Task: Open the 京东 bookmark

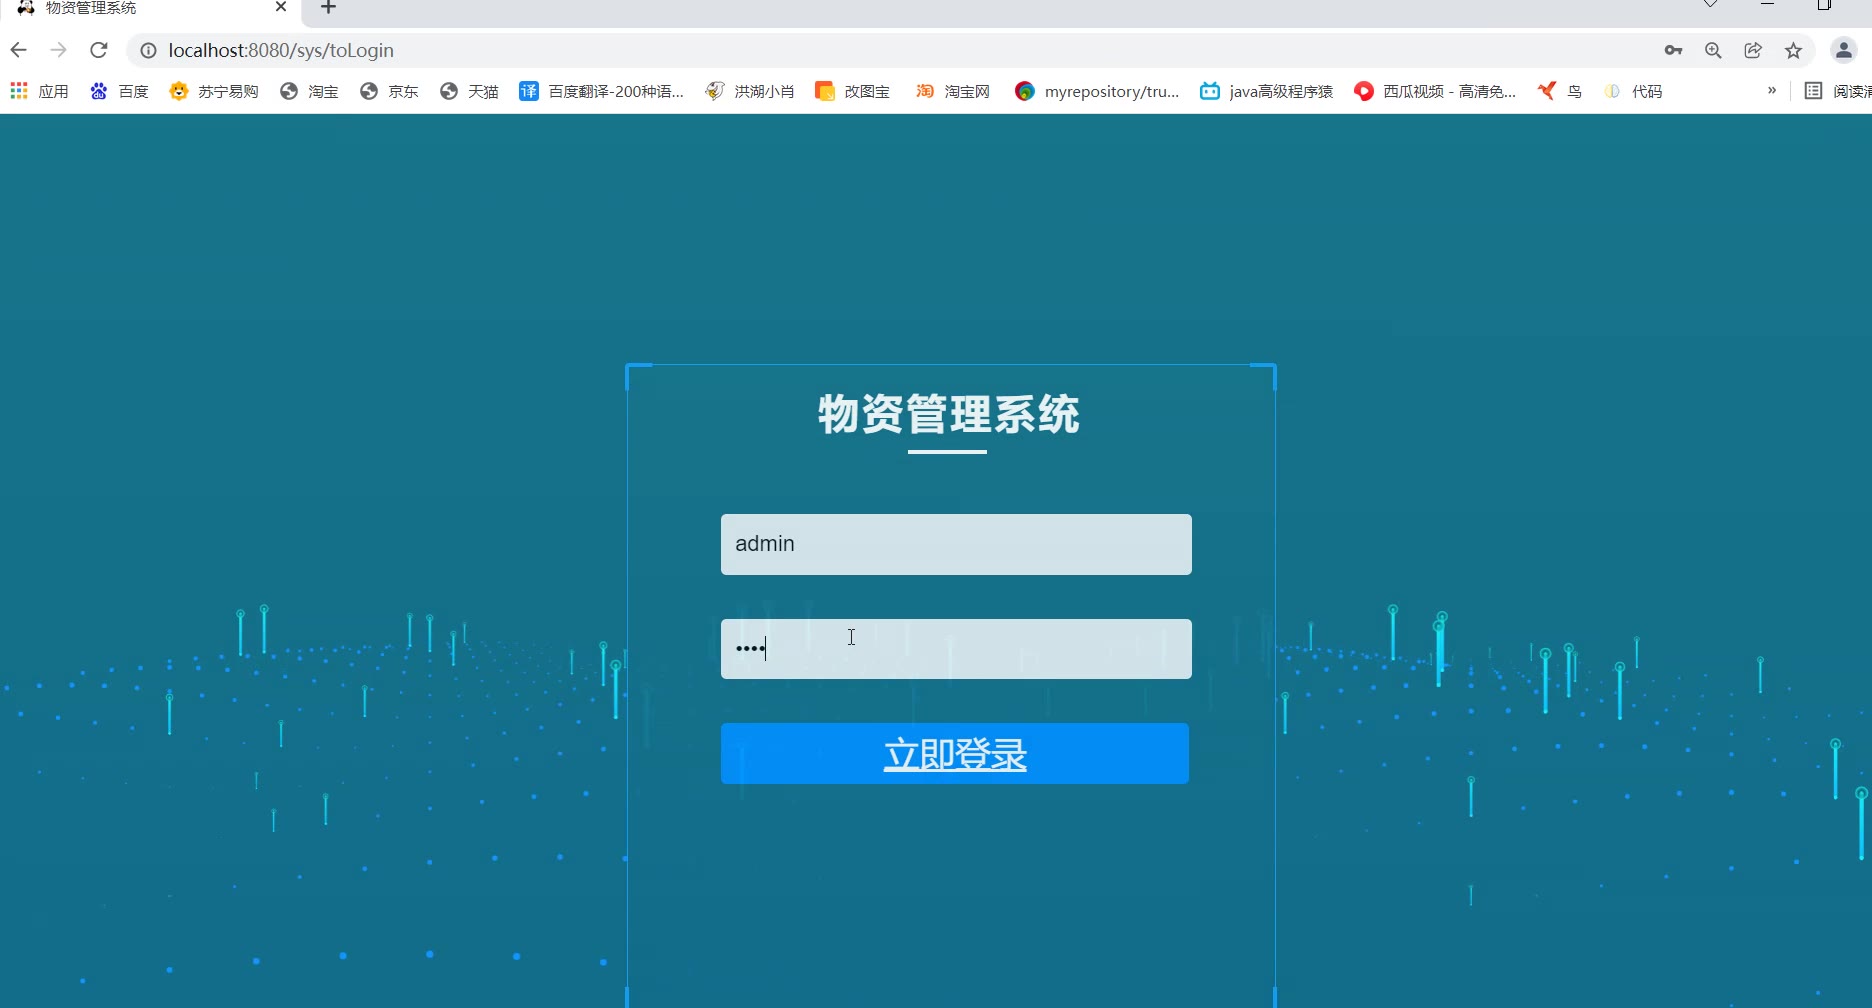Action: pos(389,91)
